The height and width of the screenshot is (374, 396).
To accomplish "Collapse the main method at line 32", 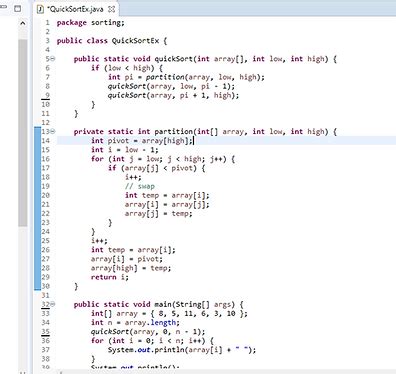I will coord(53,304).
